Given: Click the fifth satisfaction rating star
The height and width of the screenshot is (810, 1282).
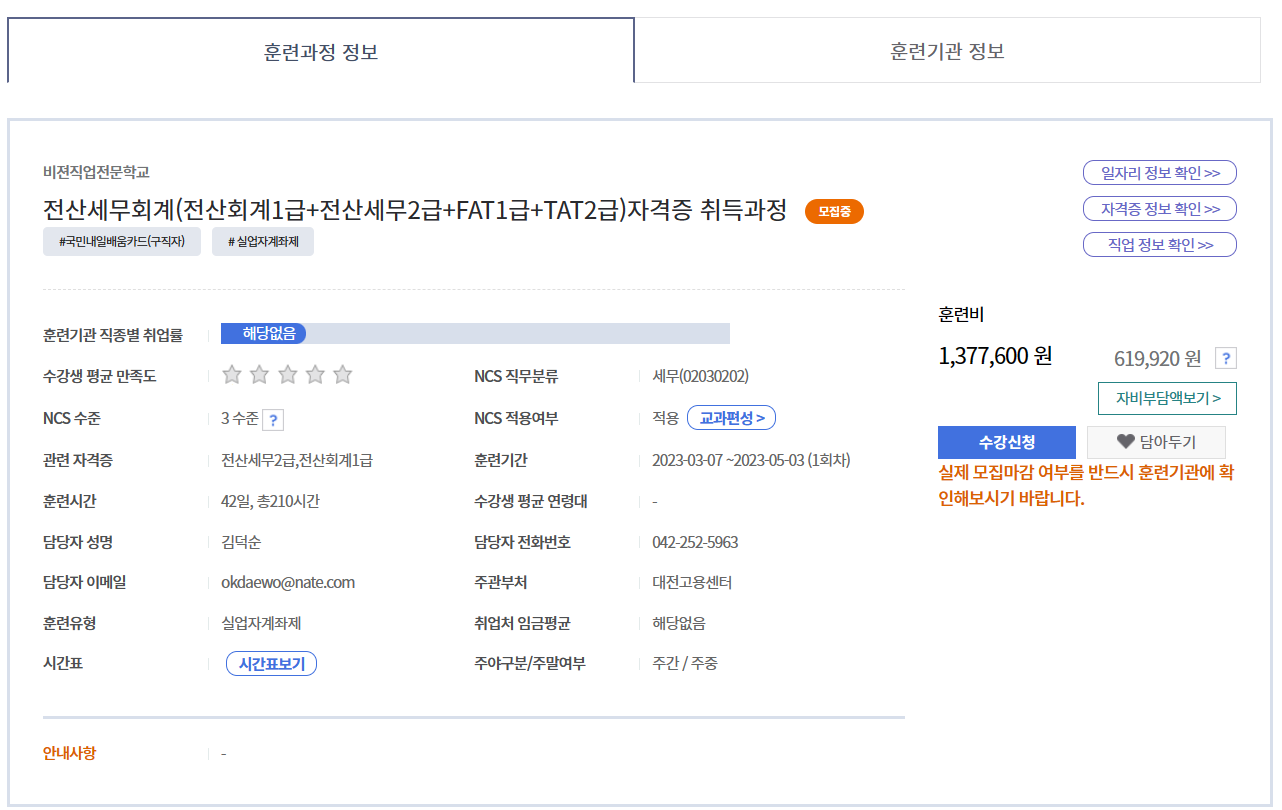Looking at the screenshot, I should [343, 375].
